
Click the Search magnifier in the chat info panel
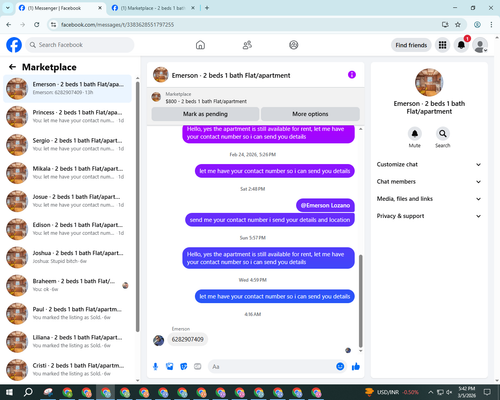443,134
